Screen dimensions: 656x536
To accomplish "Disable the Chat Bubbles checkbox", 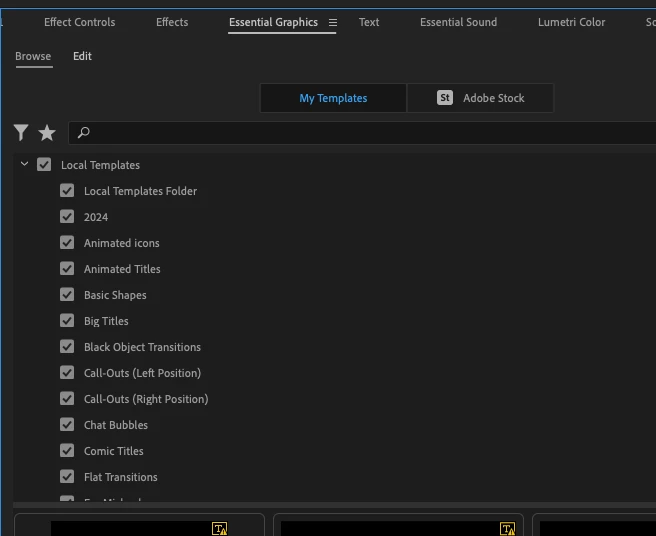I will point(67,425).
